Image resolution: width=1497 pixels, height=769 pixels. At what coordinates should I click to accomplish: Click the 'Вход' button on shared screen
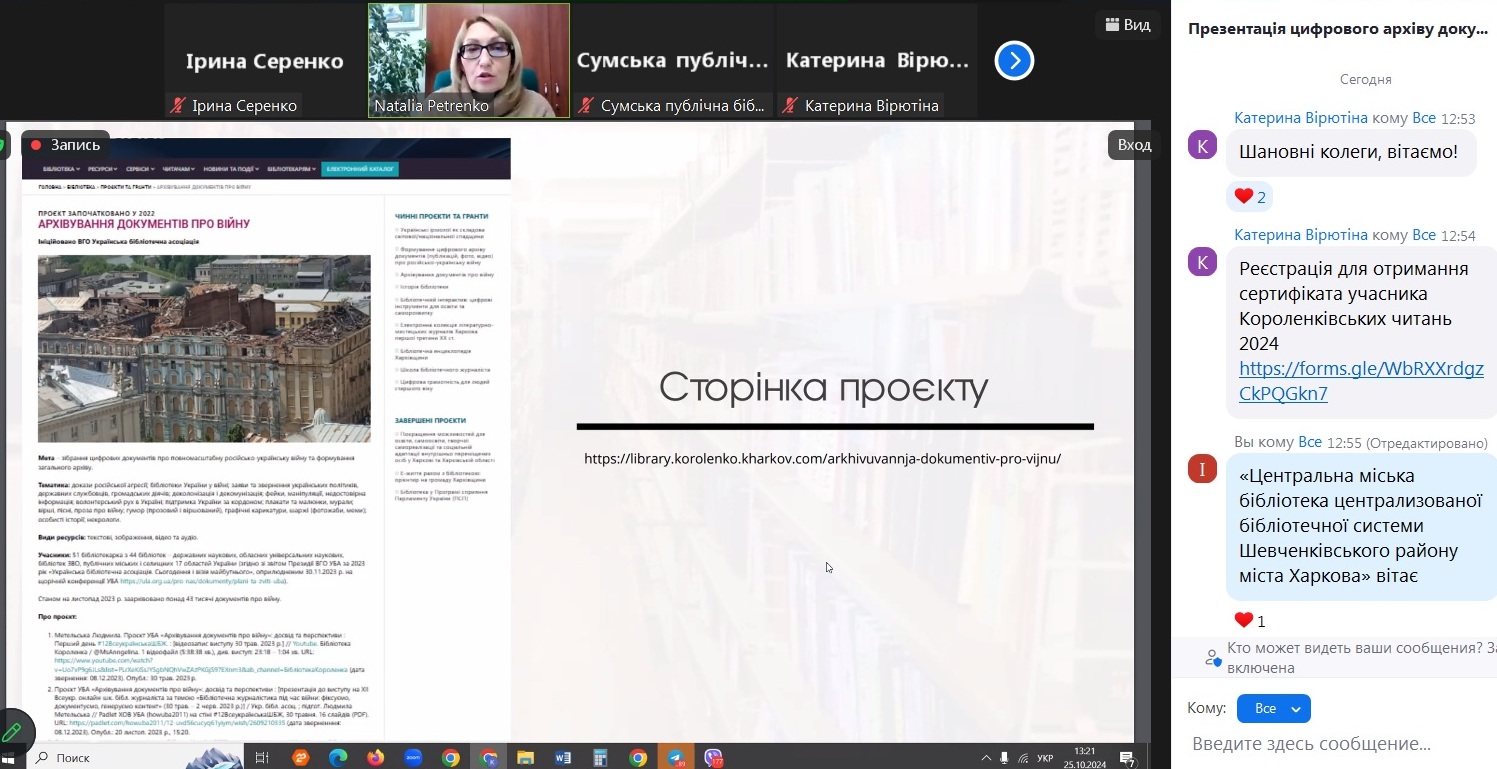click(x=1134, y=145)
